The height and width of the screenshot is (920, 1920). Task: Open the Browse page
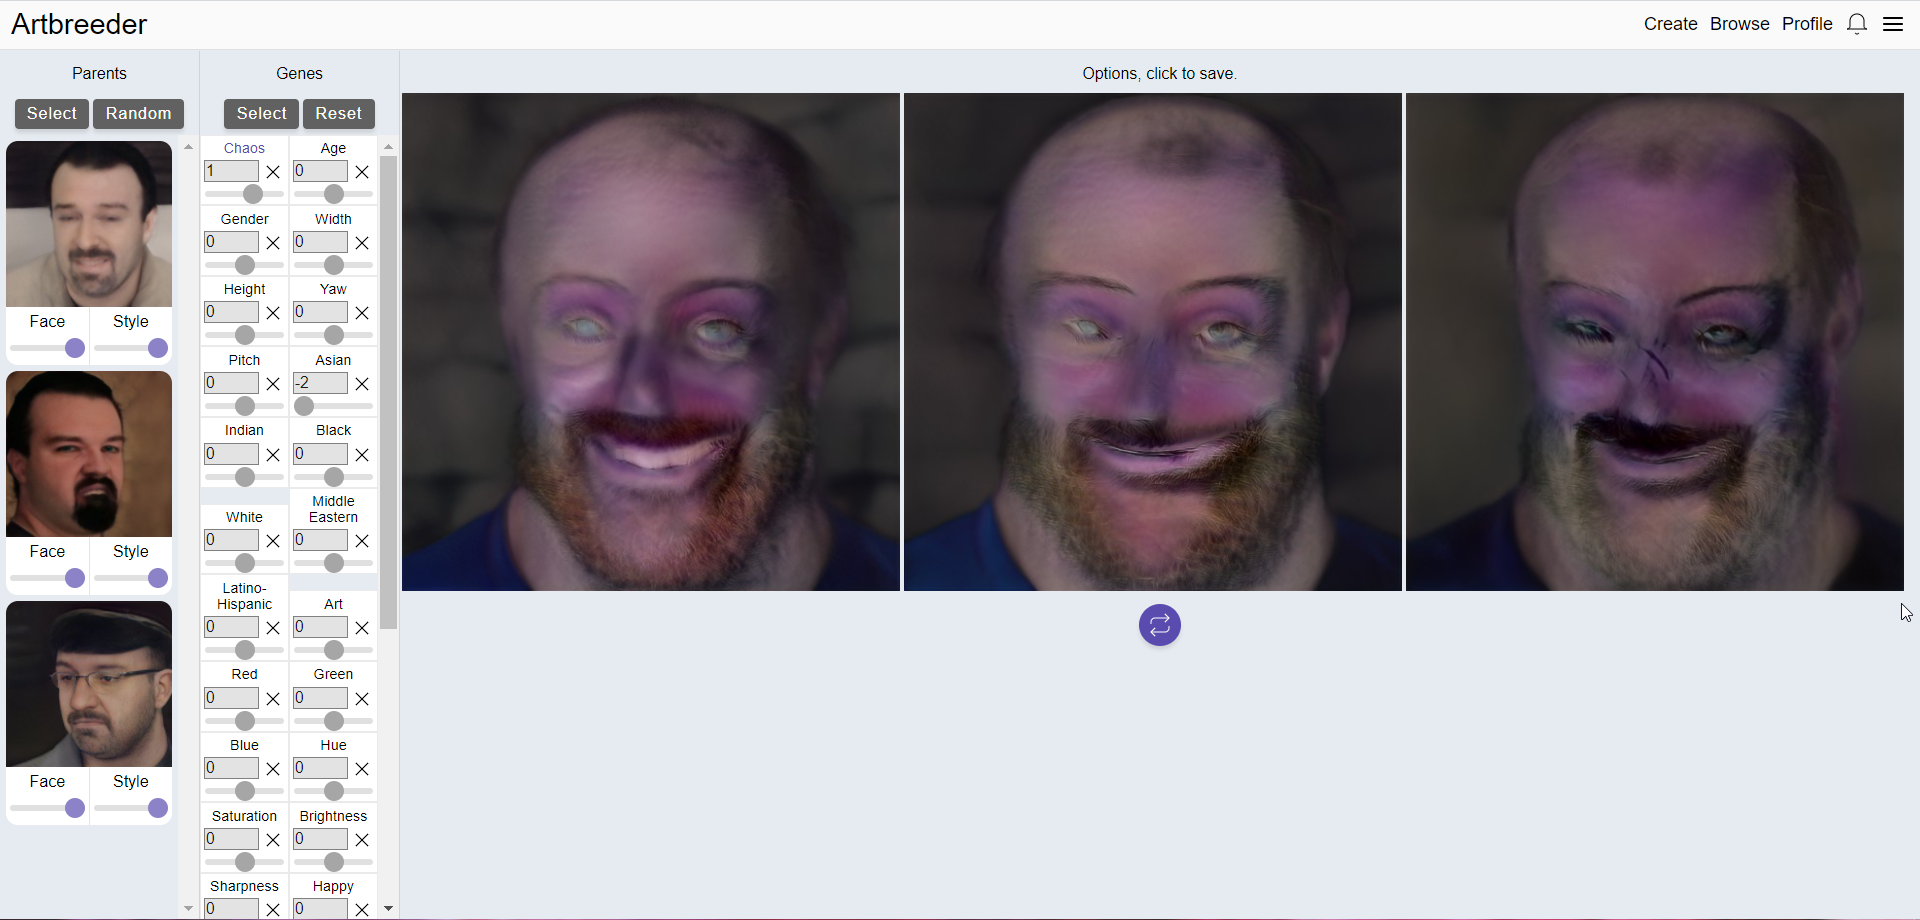[x=1739, y=24]
